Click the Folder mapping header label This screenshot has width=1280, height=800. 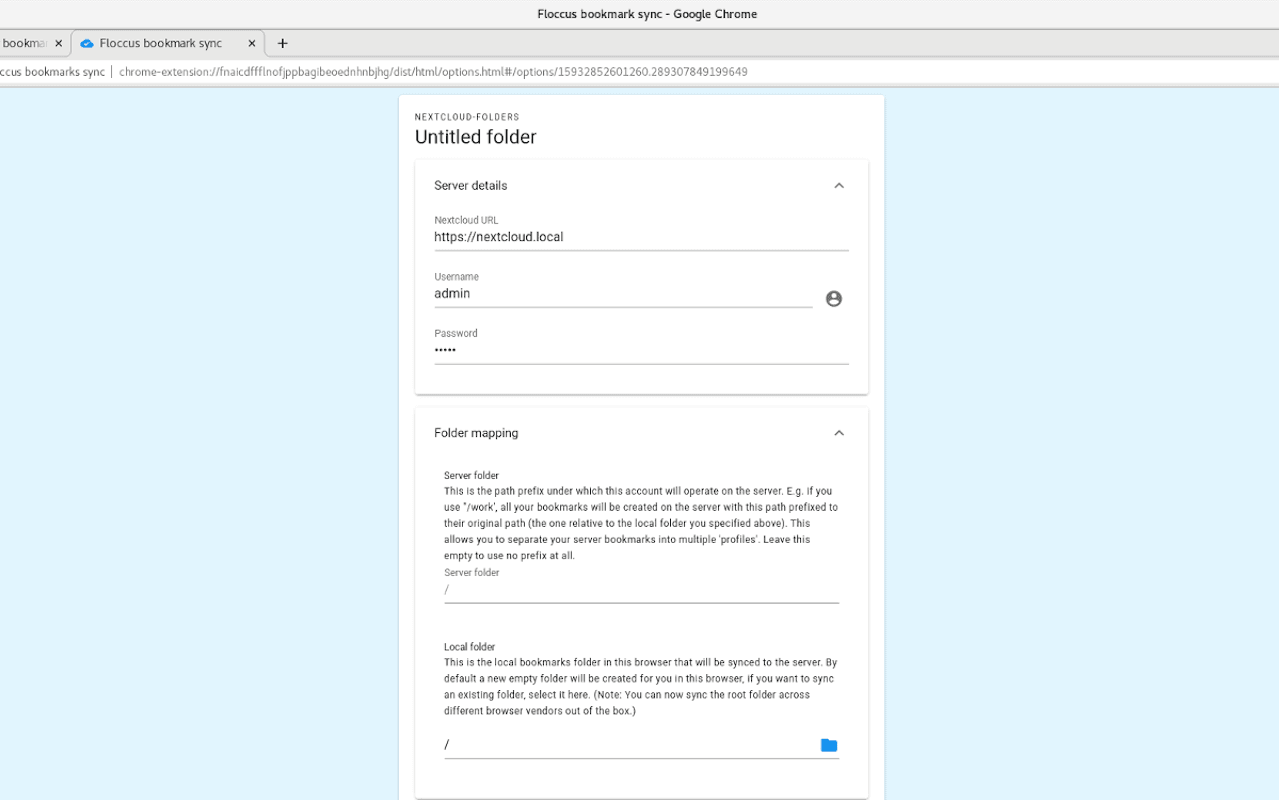pos(476,433)
